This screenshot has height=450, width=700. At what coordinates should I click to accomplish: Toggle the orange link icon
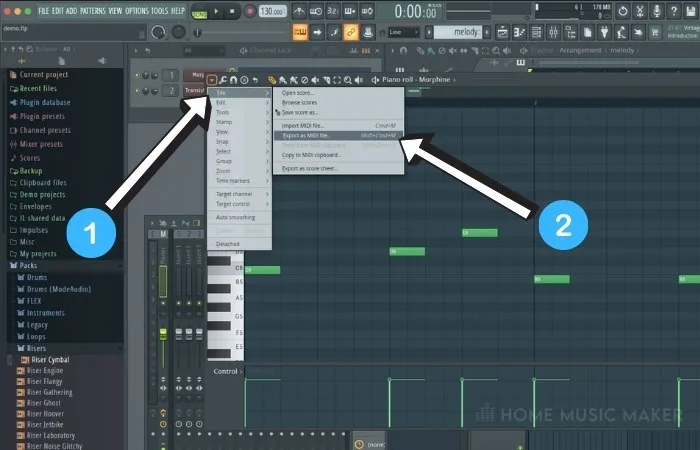[351, 32]
